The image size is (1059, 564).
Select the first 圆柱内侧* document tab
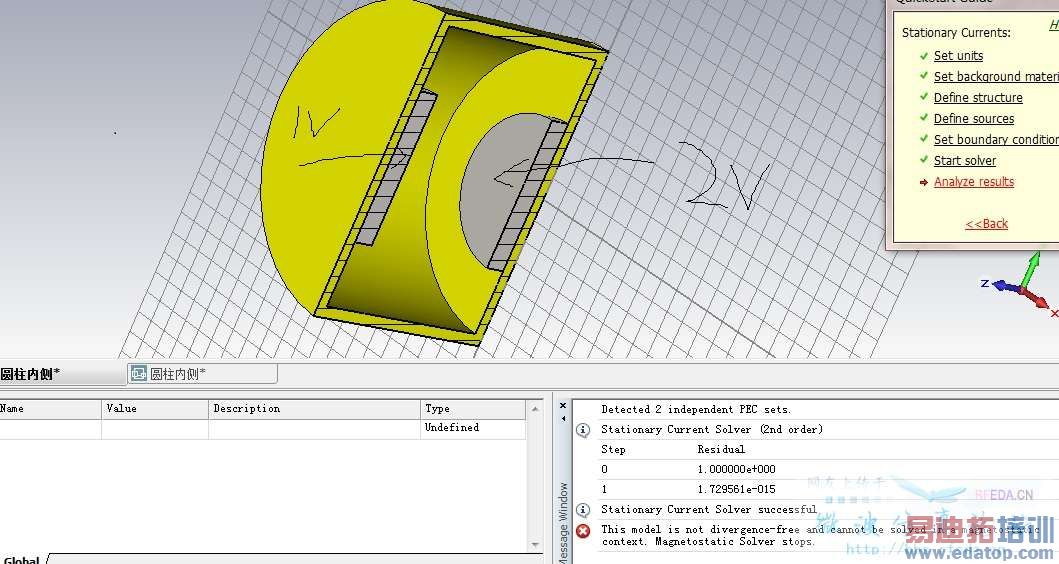[x=62, y=374]
